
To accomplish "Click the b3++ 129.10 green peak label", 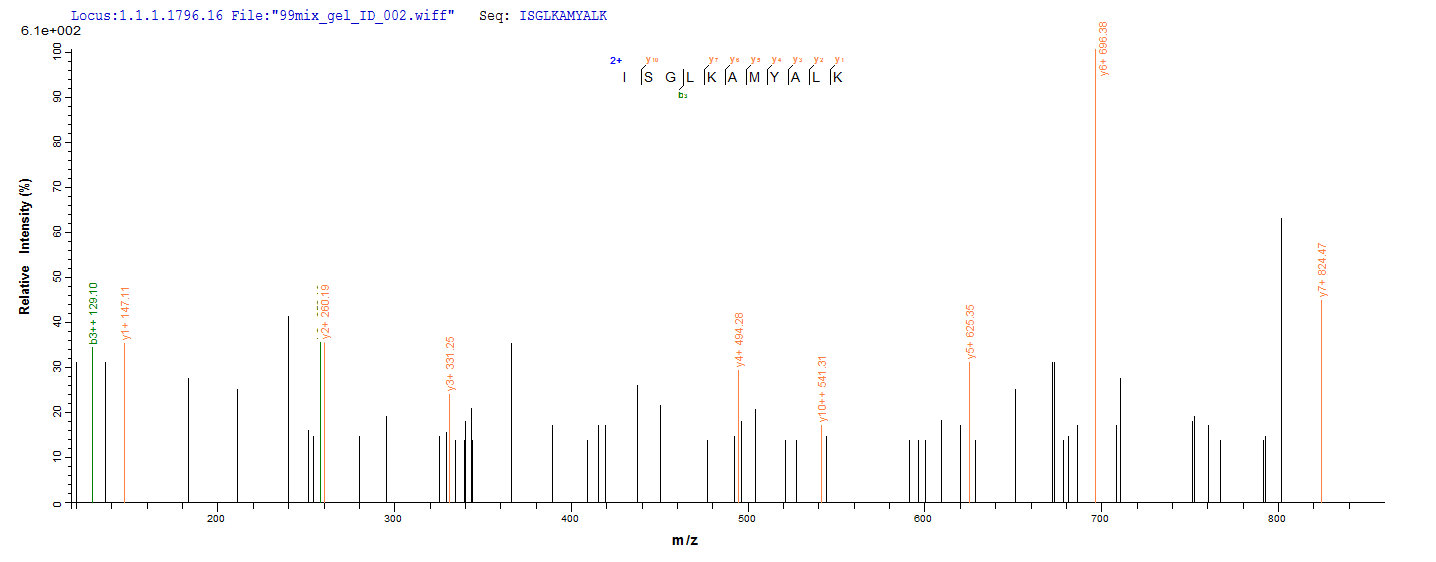I will point(93,313).
